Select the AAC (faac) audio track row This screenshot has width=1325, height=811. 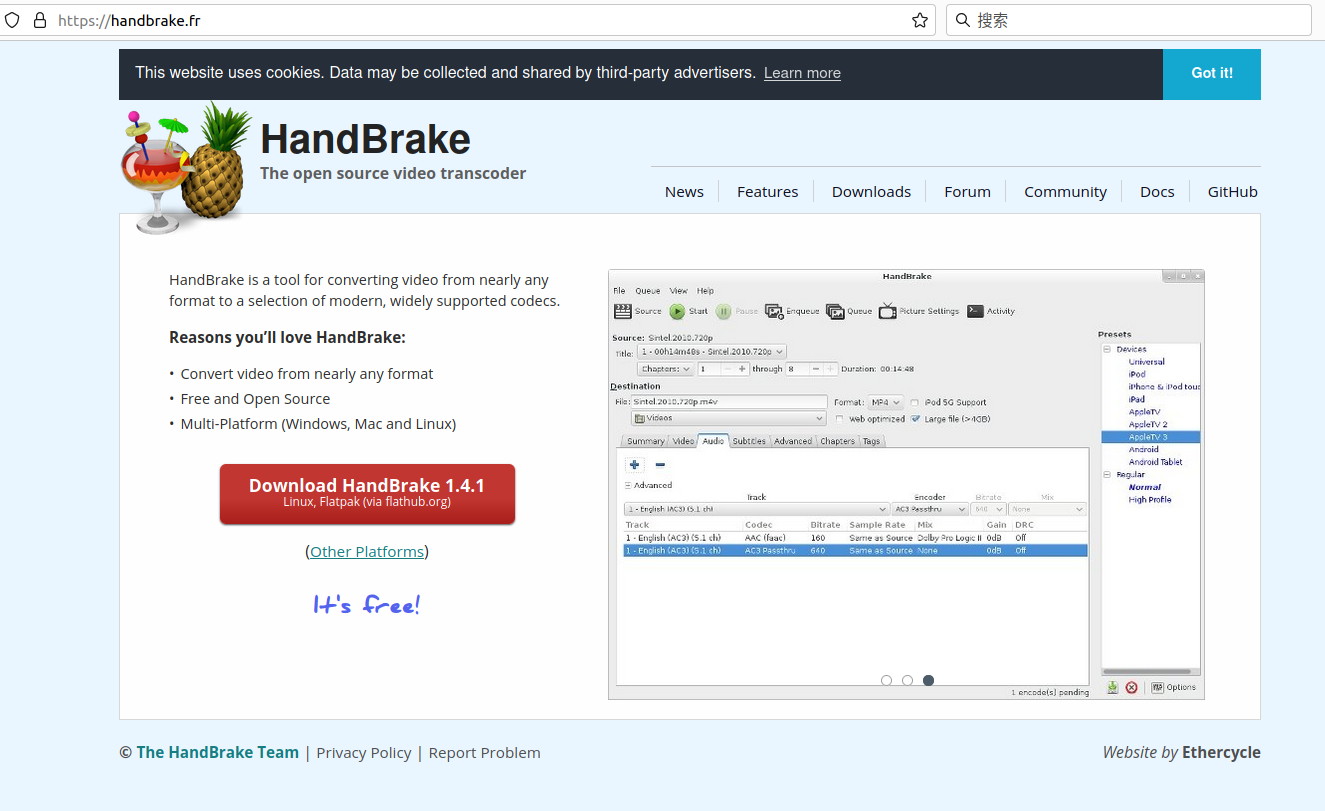pyautogui.click(x=855, y=538)
